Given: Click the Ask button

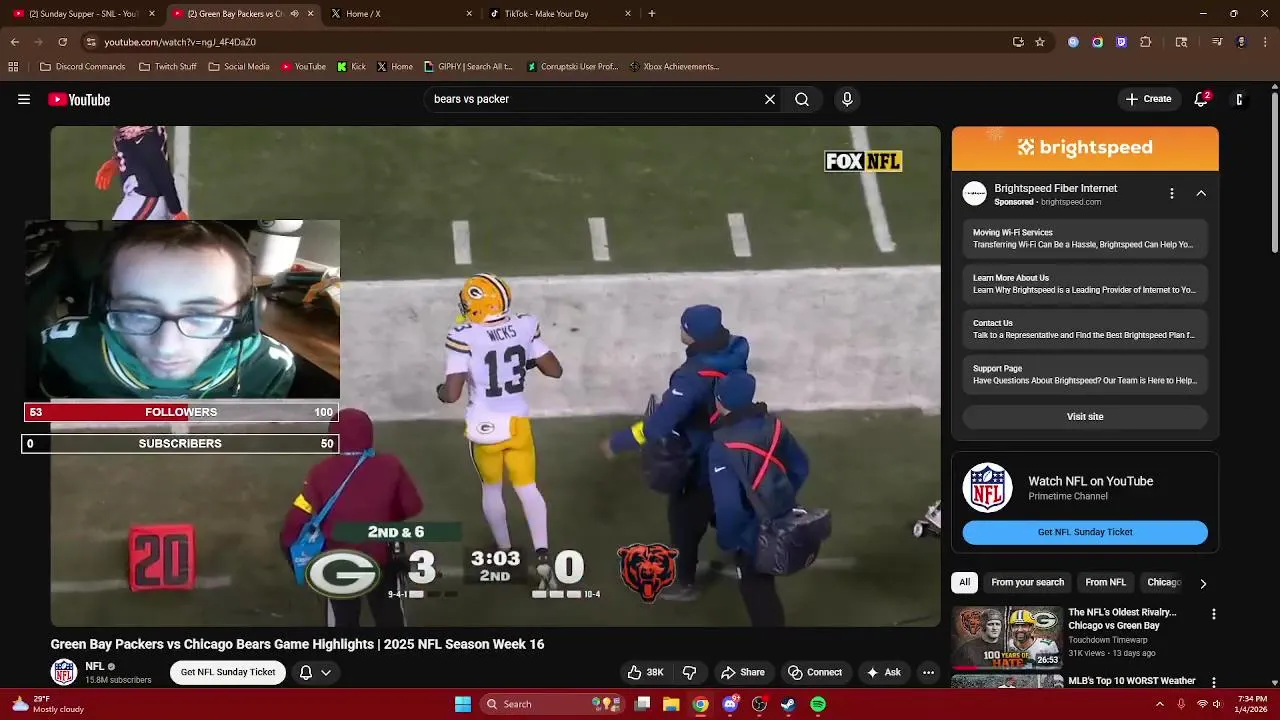Looking at the screenshot, I should 884,672.
